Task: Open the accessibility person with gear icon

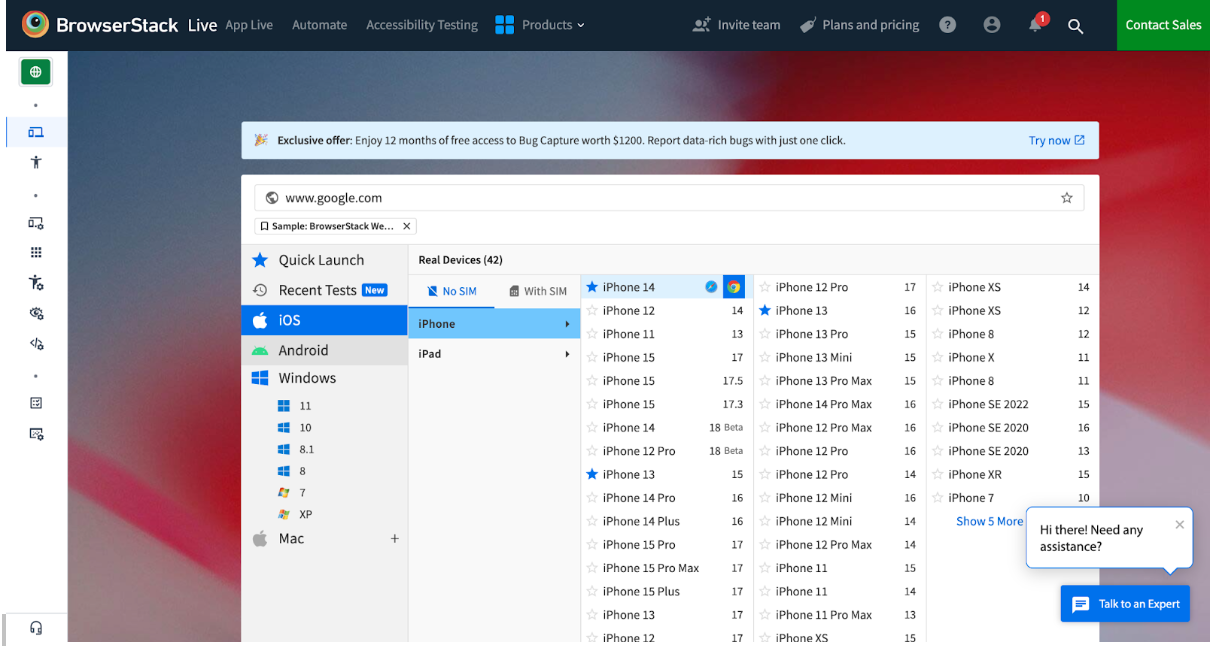Action: (x=36, y=283)
